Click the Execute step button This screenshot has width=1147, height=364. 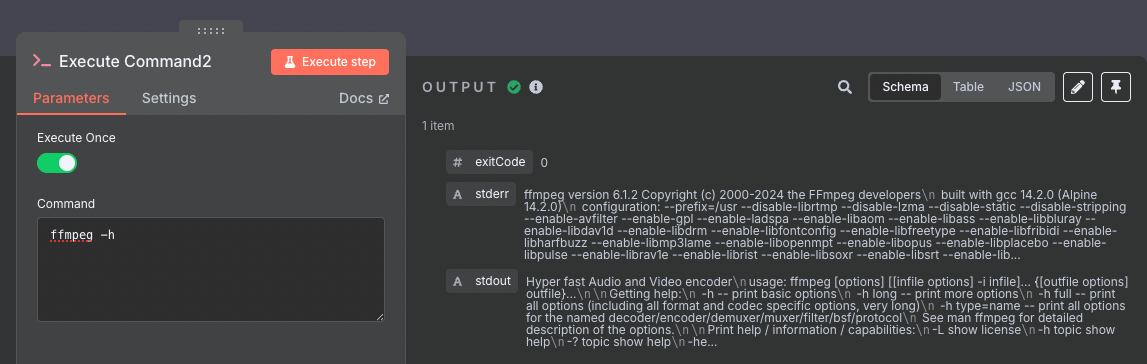[329, 62]
